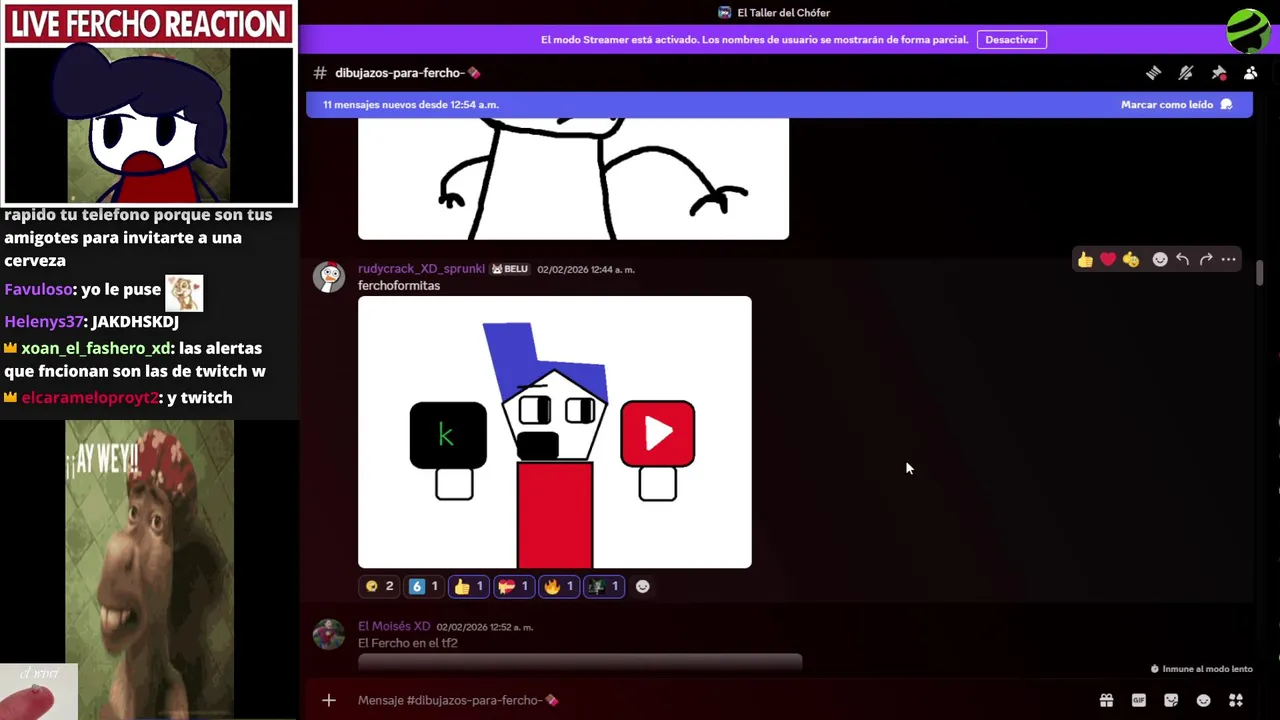
Task: Click the YouTube play icon in drawing
Action: 658,434
